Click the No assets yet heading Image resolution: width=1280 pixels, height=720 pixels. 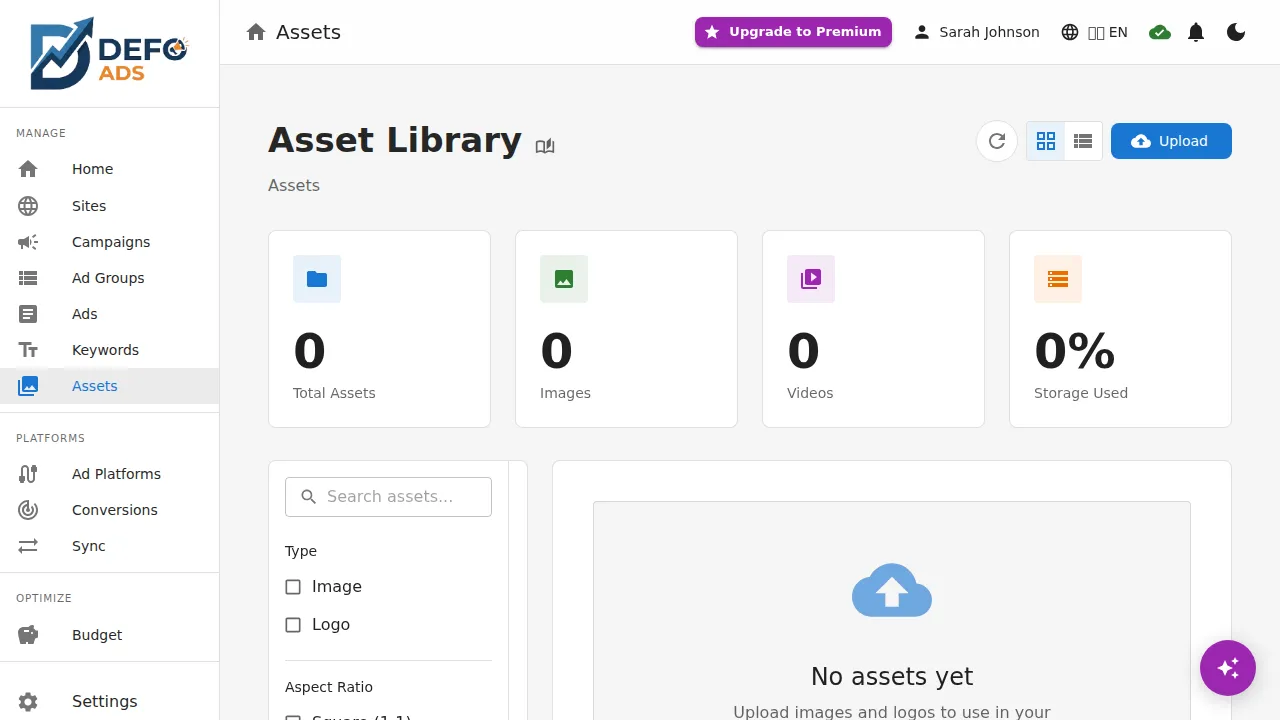(892, 677)
